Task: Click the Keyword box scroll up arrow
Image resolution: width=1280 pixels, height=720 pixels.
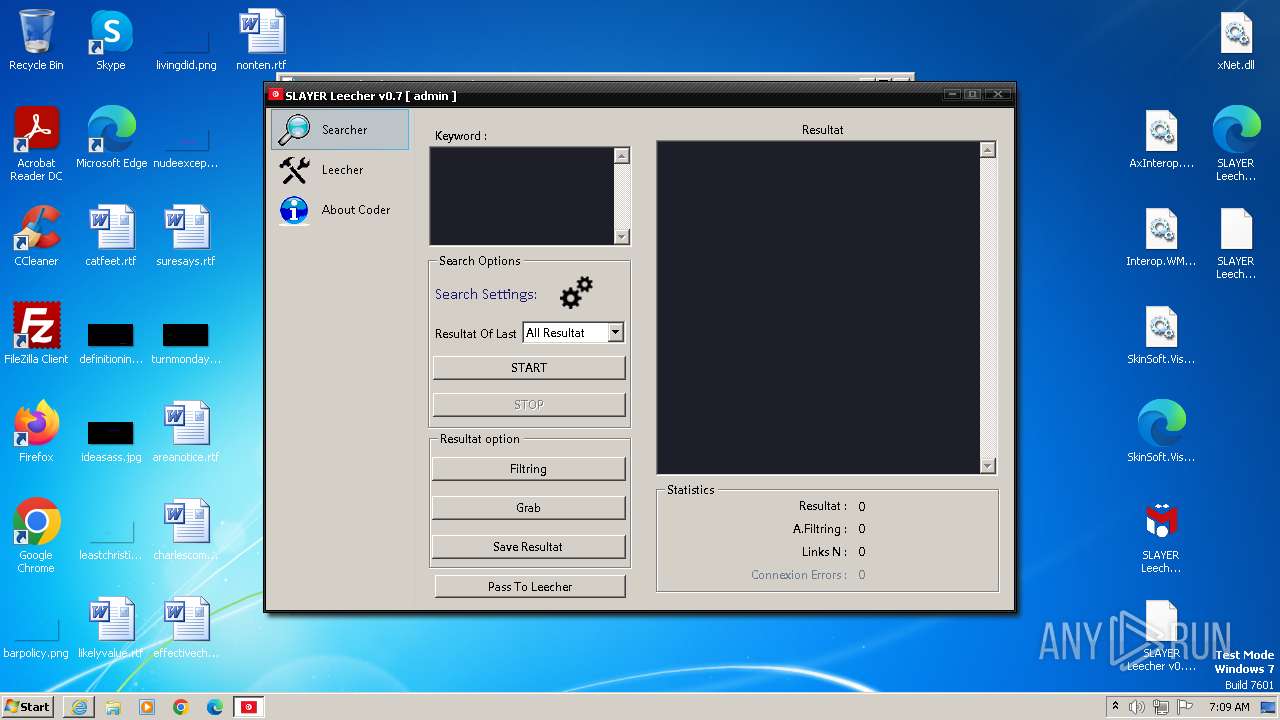Action: [622, 156]
